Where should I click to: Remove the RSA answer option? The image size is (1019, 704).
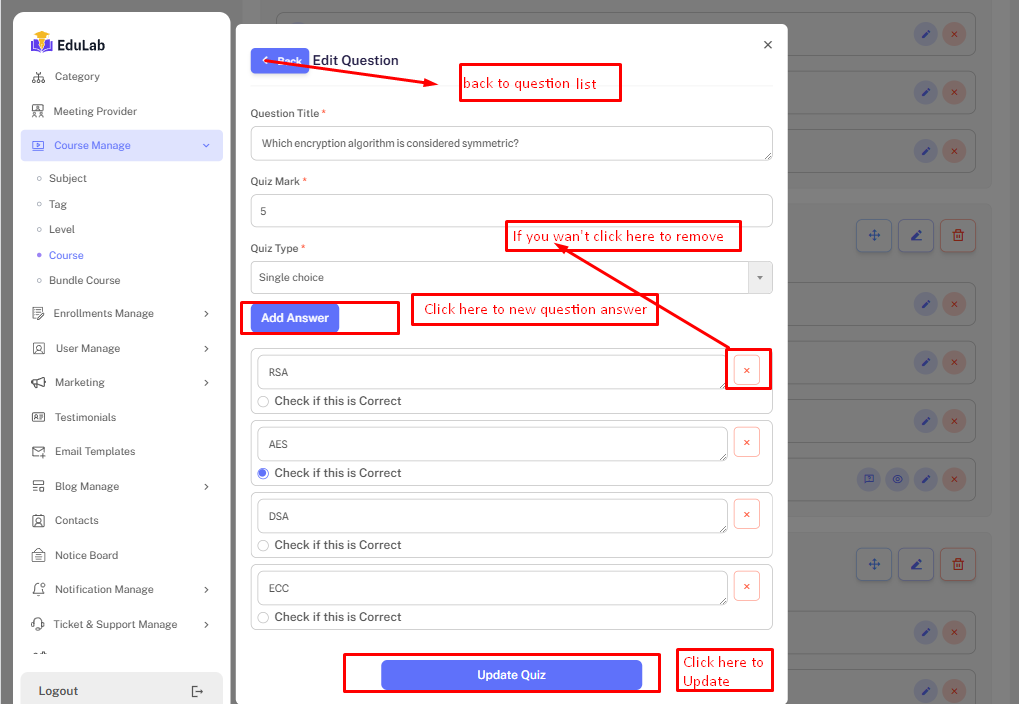[x=746, y=370]
